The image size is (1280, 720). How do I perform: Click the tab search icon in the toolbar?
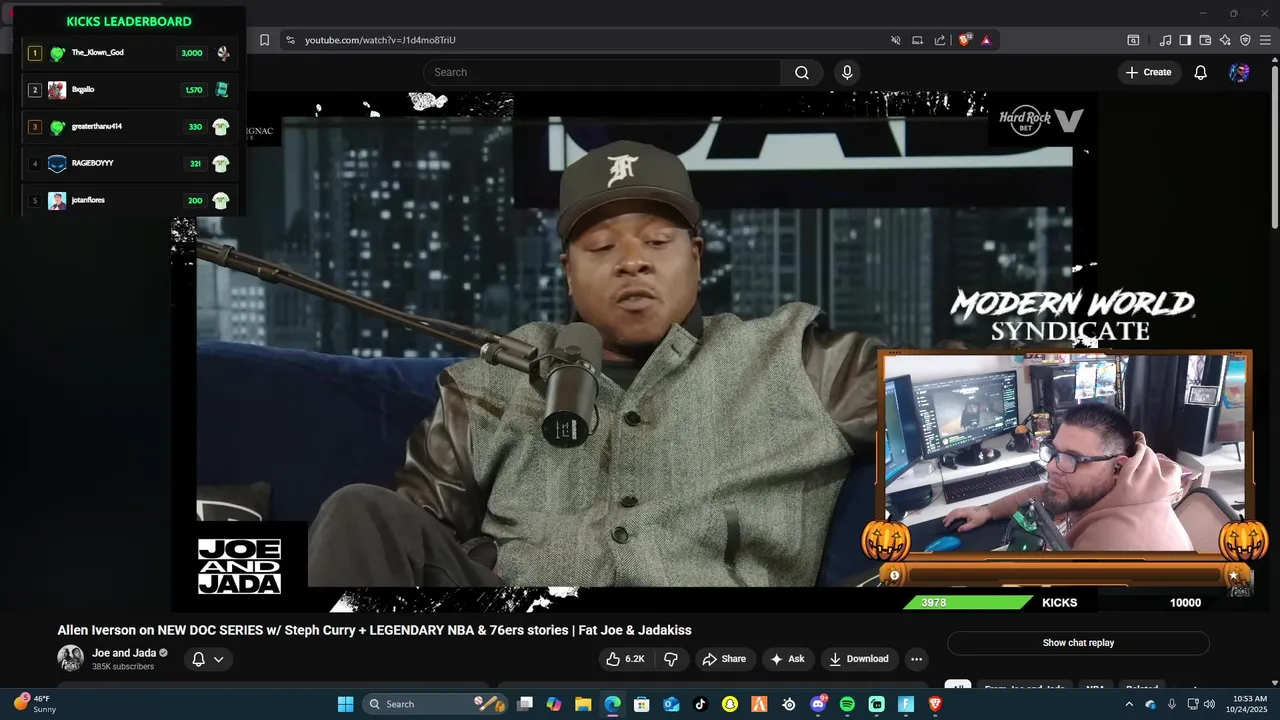[x=1133, y=40]
